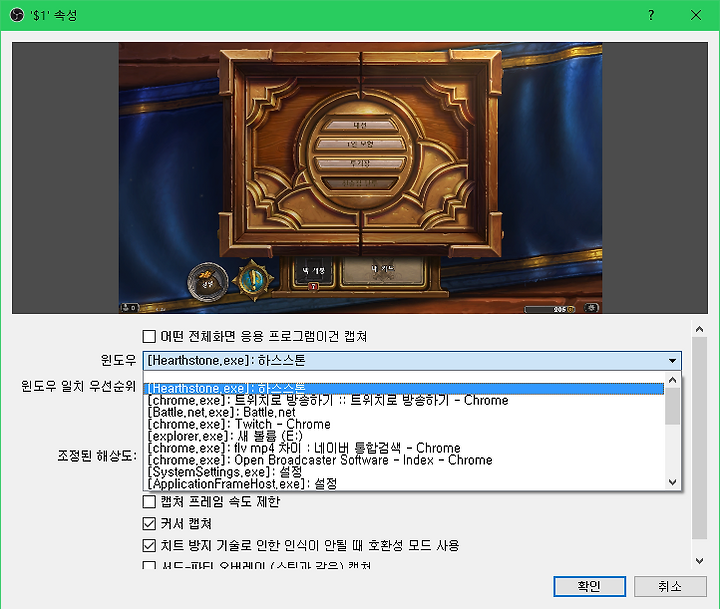The image size is (720, 609).
Task: Click dropdown list scroll down arrow
Action: click(673, 482)
